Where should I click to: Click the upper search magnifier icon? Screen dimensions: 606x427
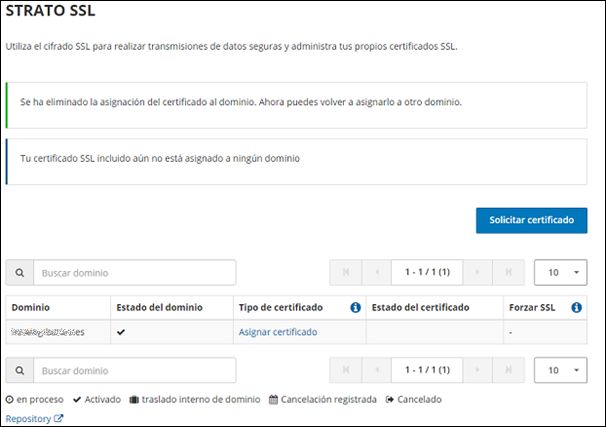[20, 273]
